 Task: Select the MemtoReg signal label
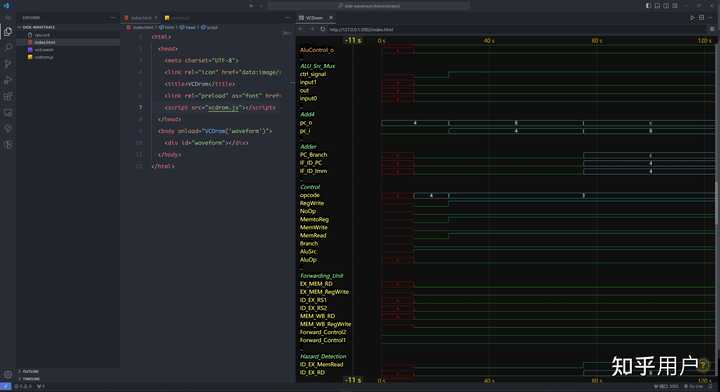[314, 219]
